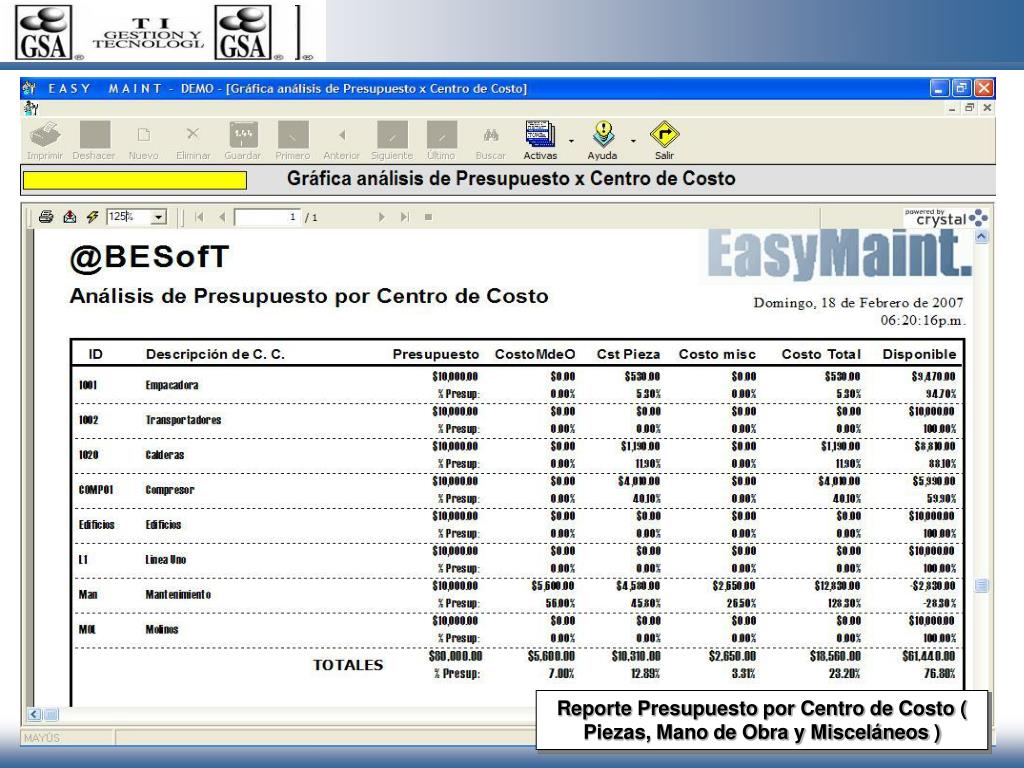Click the Guardar toolbar icon
The height and width of the screenshot is (768, 1024).
(243, 135)
